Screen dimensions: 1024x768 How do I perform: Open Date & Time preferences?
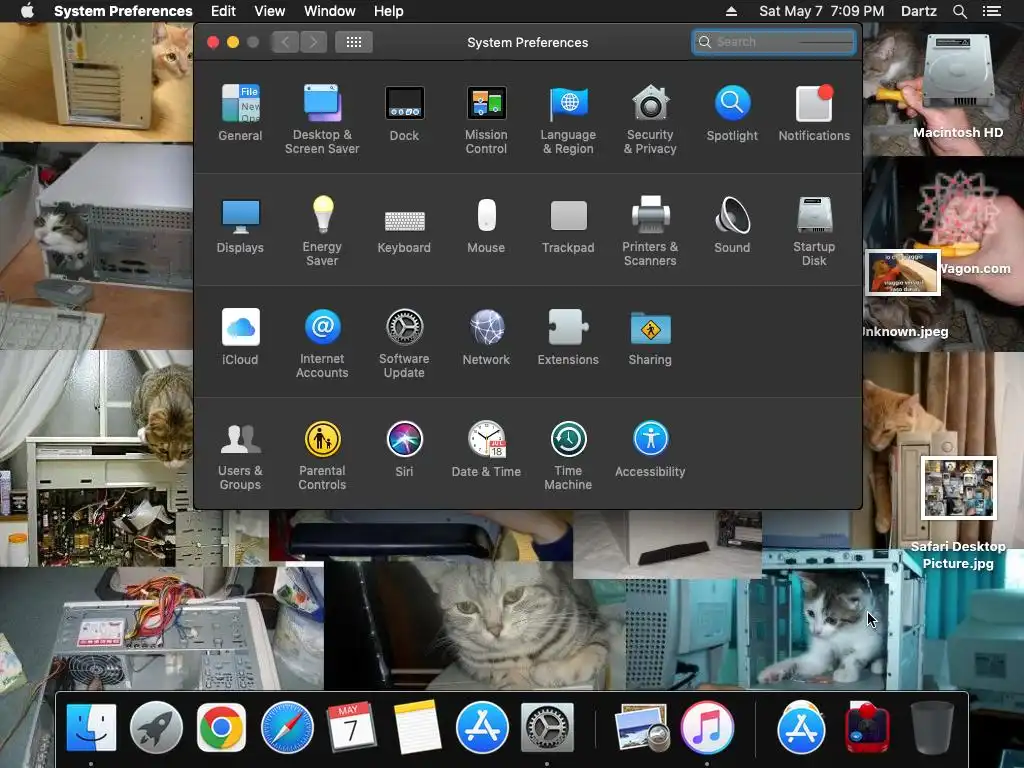tap(486, 449)
